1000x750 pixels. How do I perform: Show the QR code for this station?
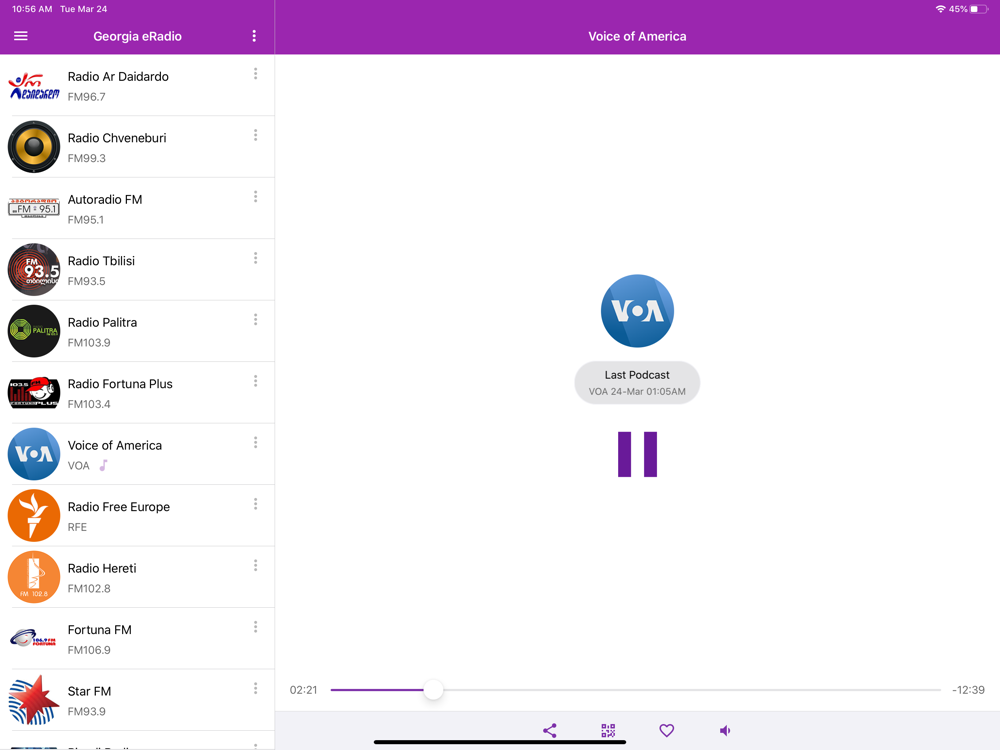click(x=608, y=730)
